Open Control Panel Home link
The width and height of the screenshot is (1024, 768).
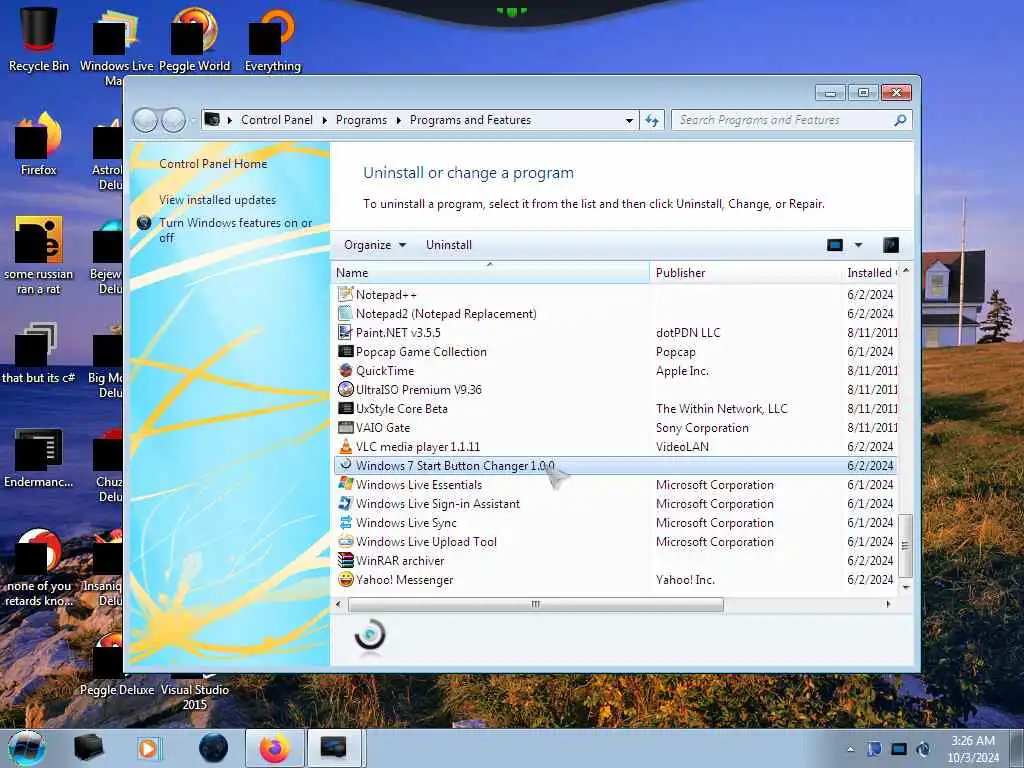coord(213,164)
